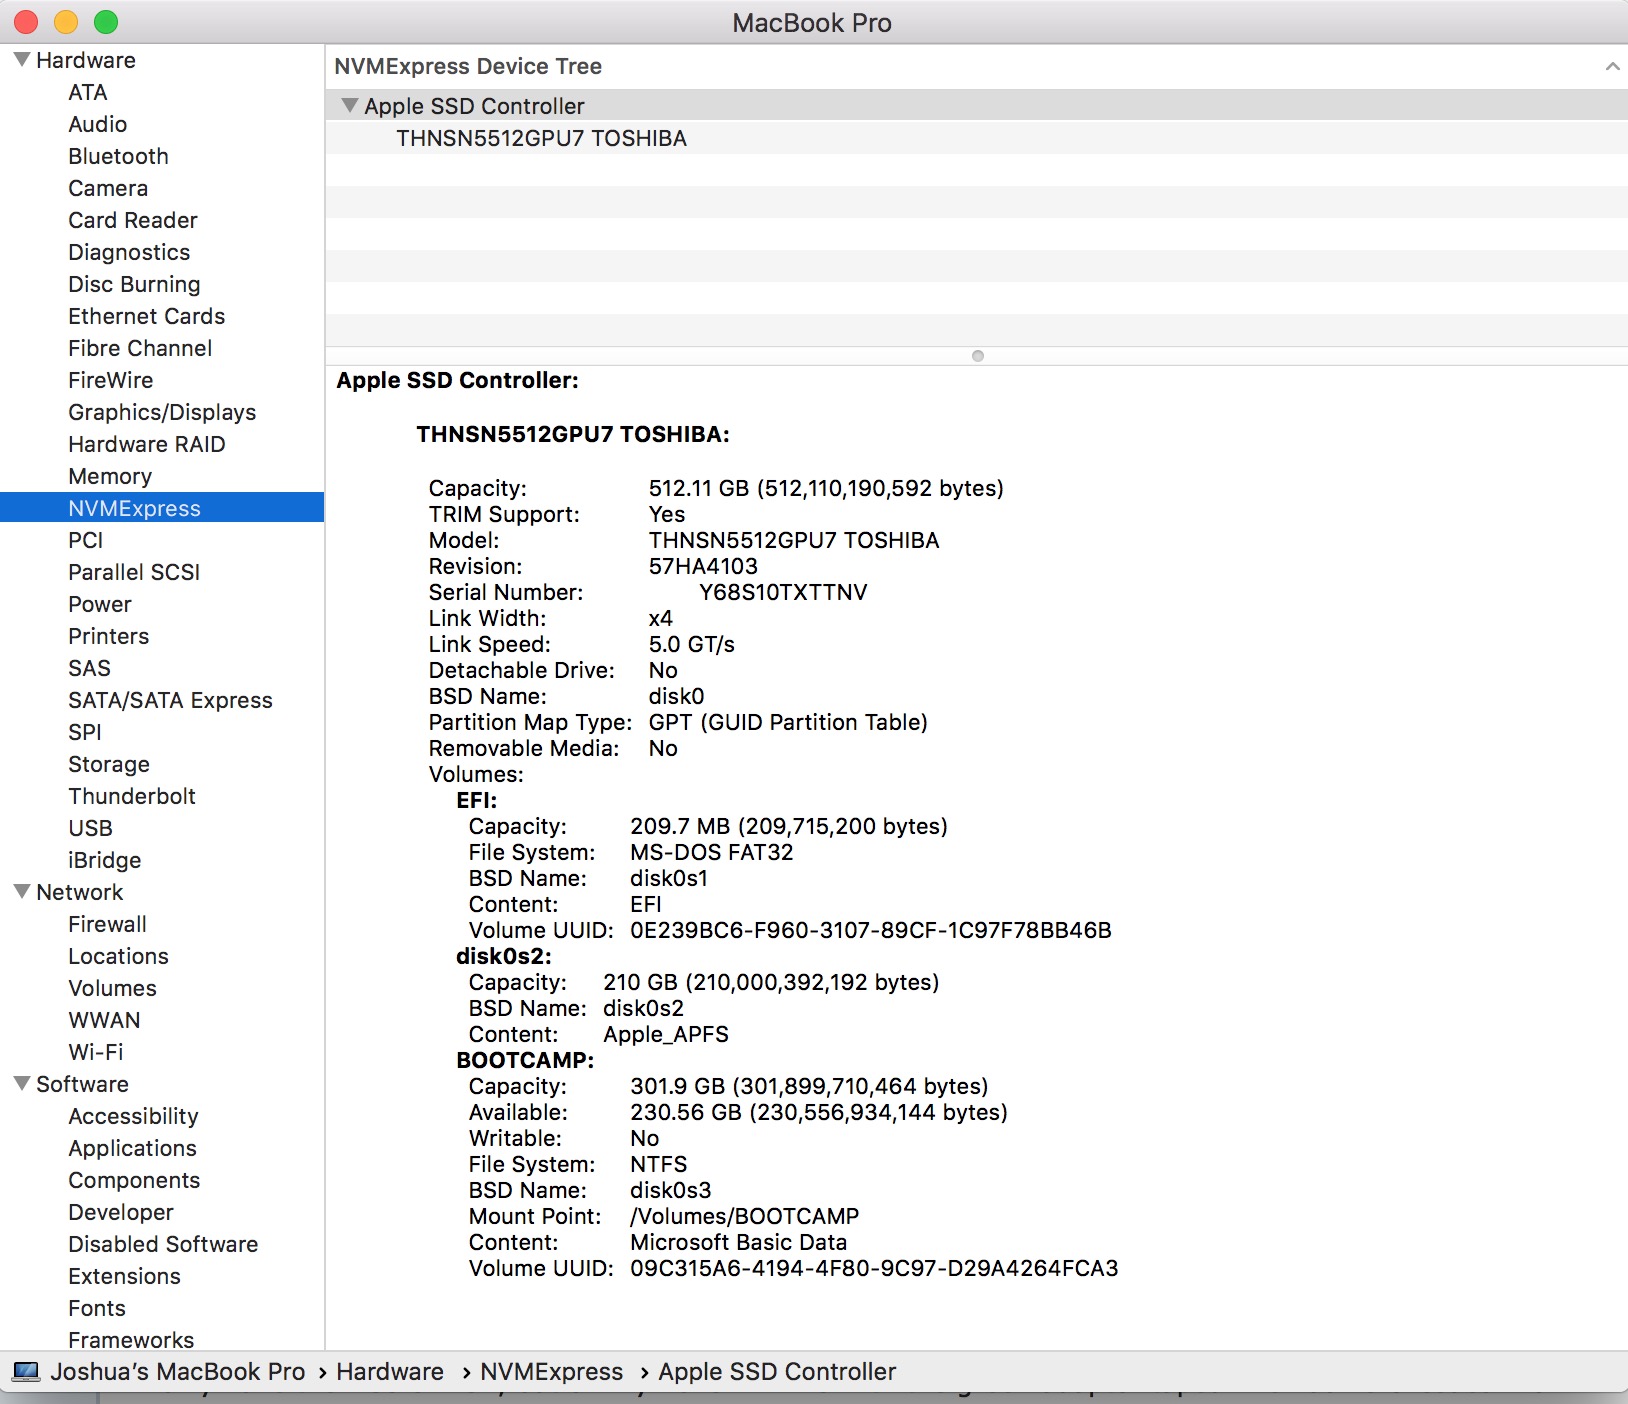Screen dimensions: 1628x1404
Task: Select THNSN5512GPU7 TOSHIBA device row
Action: 976,138
